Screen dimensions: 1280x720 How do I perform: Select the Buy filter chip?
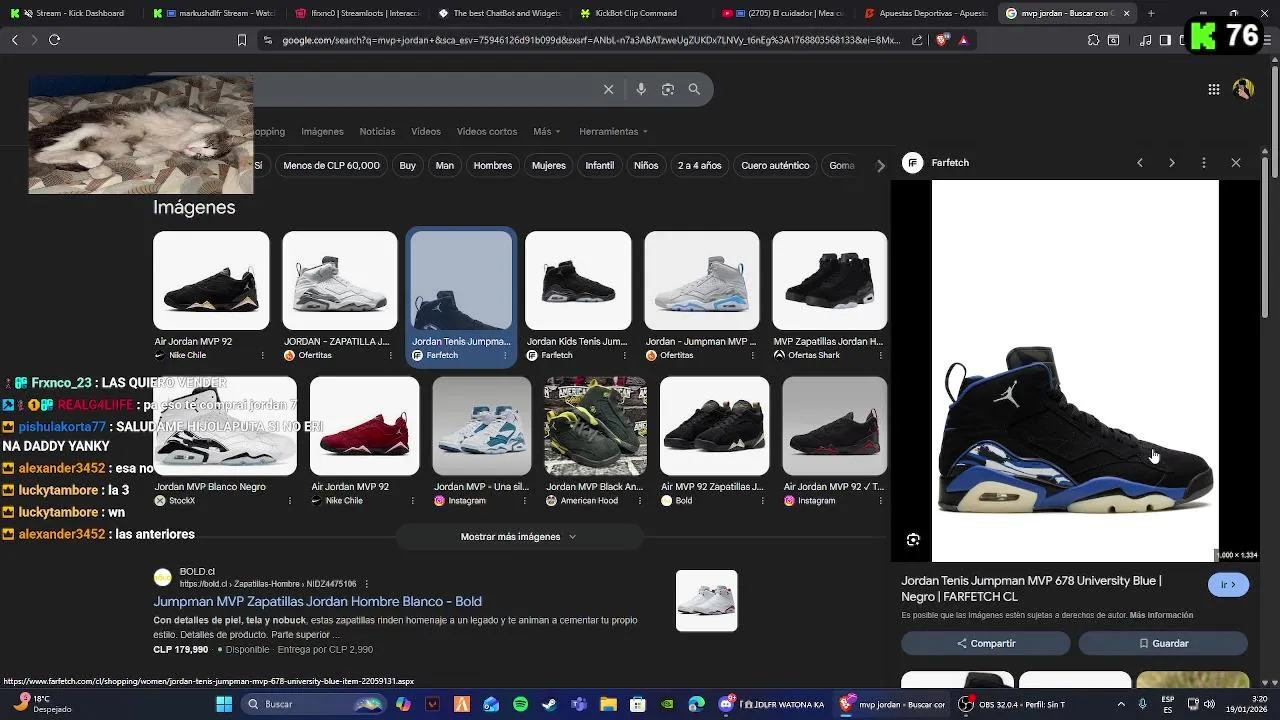(407, 166)
